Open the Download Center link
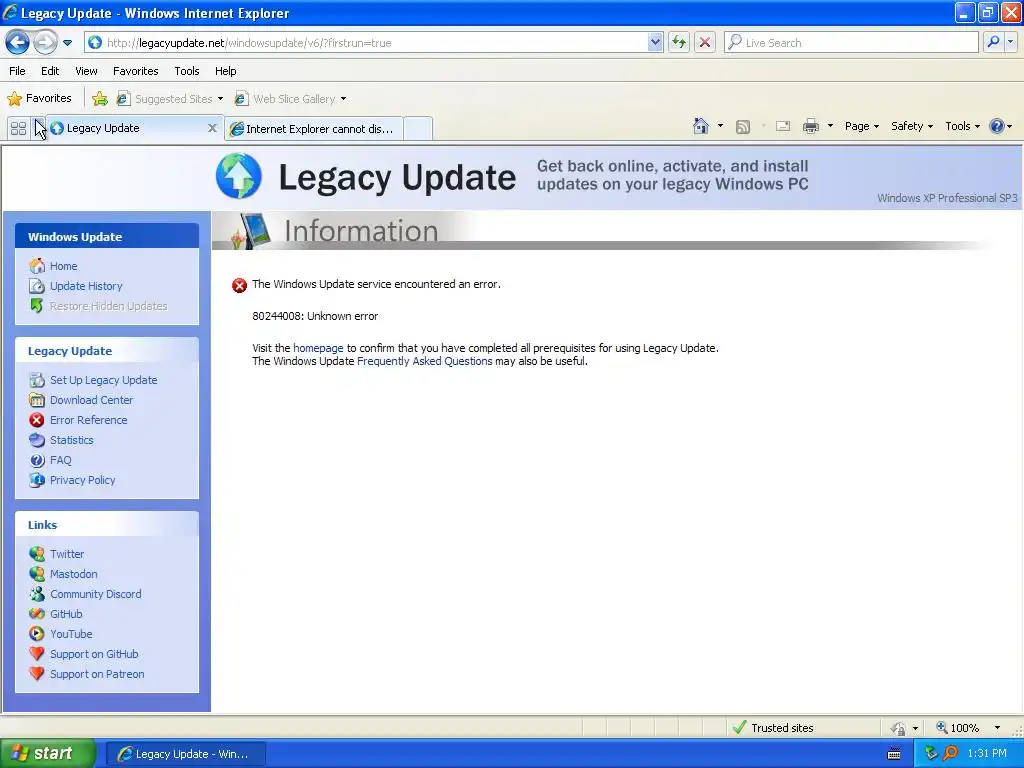This screenshot has height=768, width=1024. coord(91,400)
